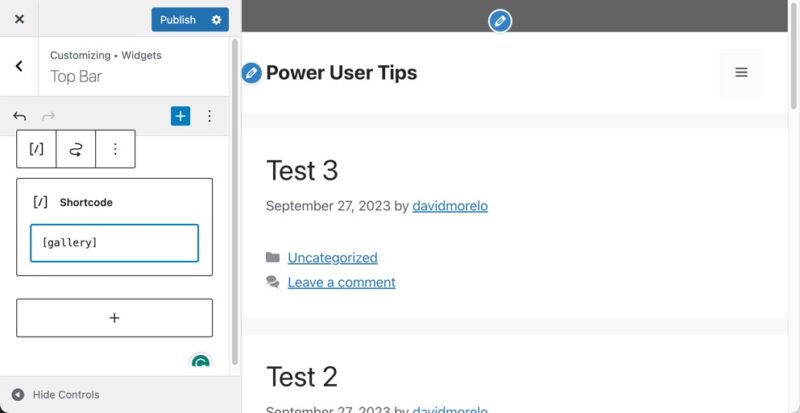
Task: Click the preview page scrollbar
Action: pyautogui.click(x=793, y=54)
